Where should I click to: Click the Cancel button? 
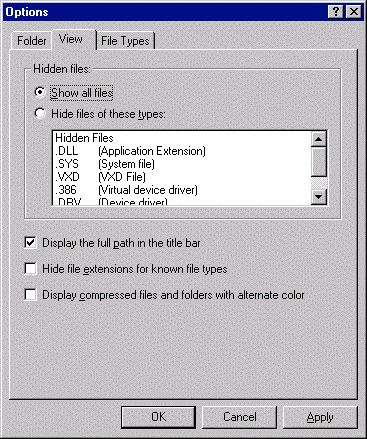(x=239, y=417)
